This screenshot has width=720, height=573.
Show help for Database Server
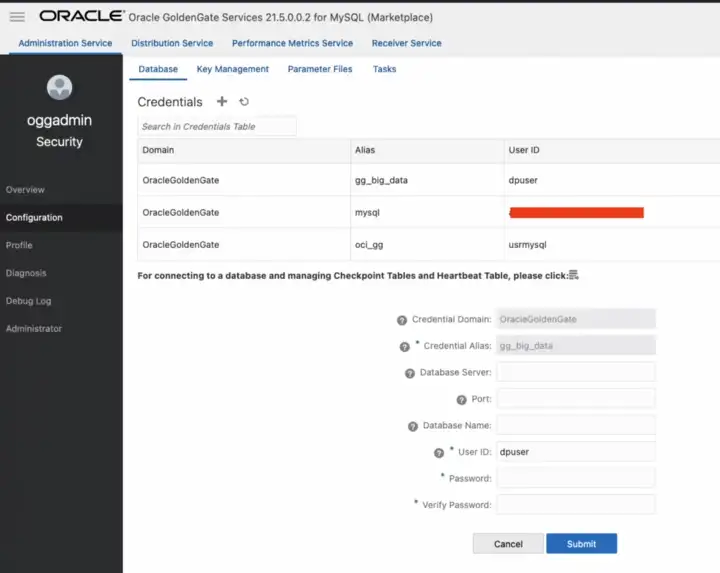tap(410, 373)
